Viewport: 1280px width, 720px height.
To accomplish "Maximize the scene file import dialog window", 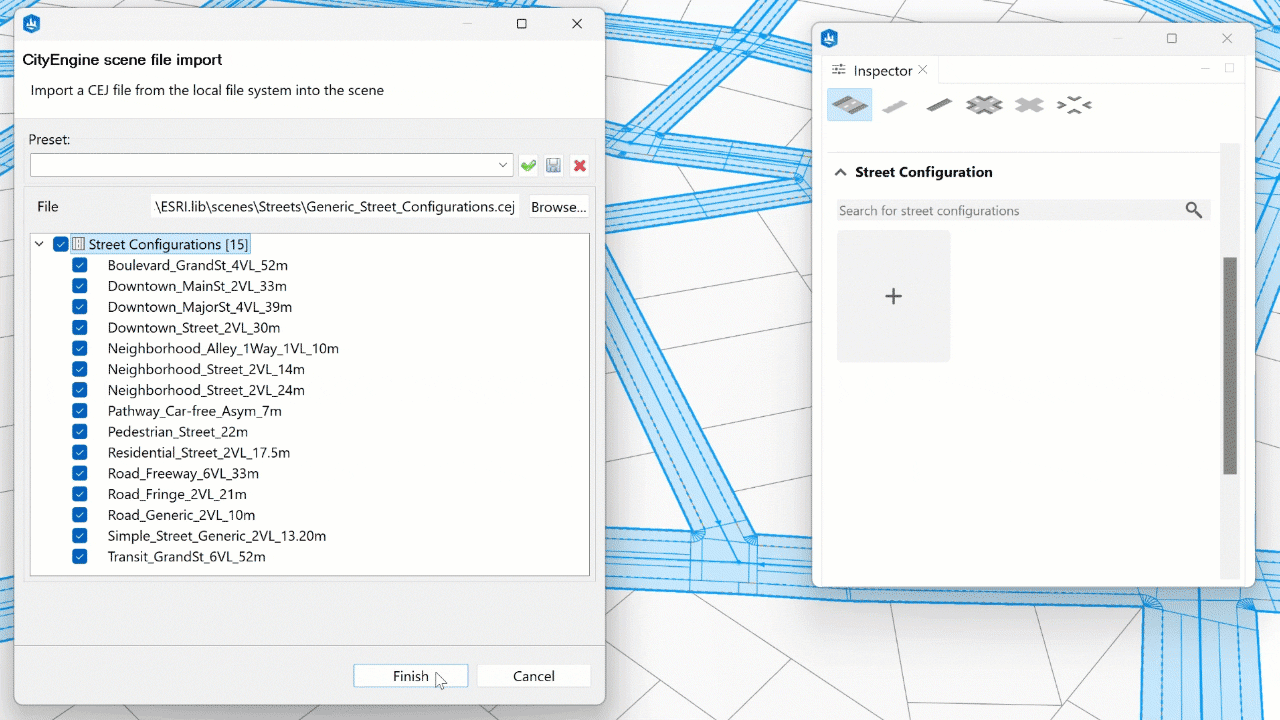I will 521,24.
